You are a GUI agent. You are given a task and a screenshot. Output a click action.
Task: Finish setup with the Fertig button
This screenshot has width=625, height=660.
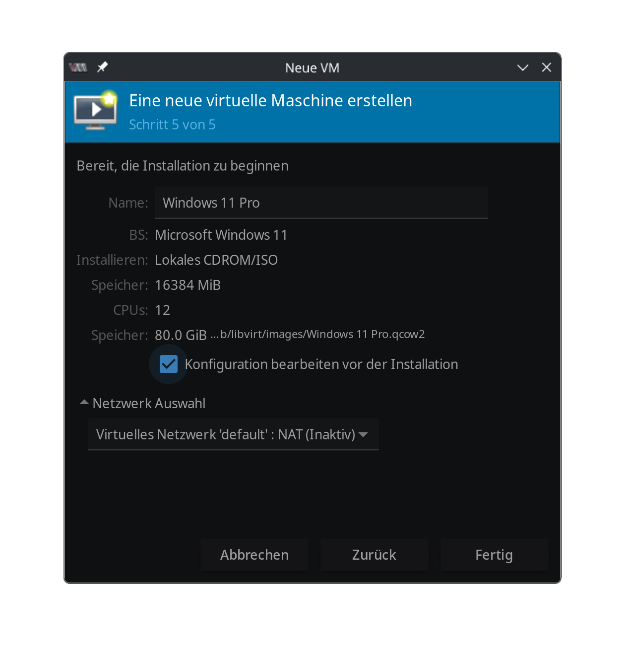pyautogui.click(x=494, y=555)
